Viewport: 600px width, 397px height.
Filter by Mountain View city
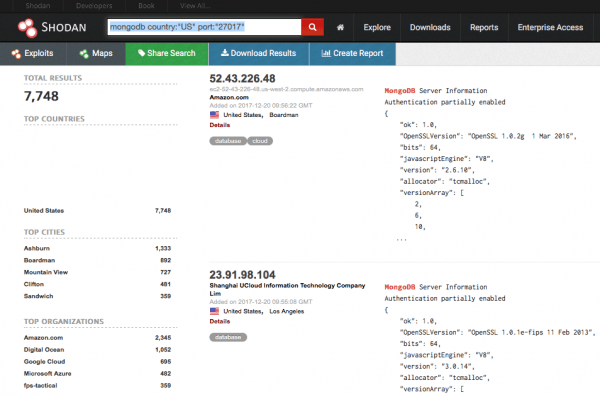tap(46, 272)
